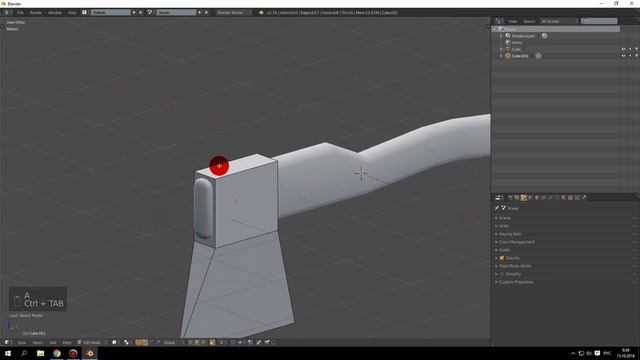The image size is (640, 360).
Task: Open 3D viewport Mesh menu
Action: tap(67, 342)
